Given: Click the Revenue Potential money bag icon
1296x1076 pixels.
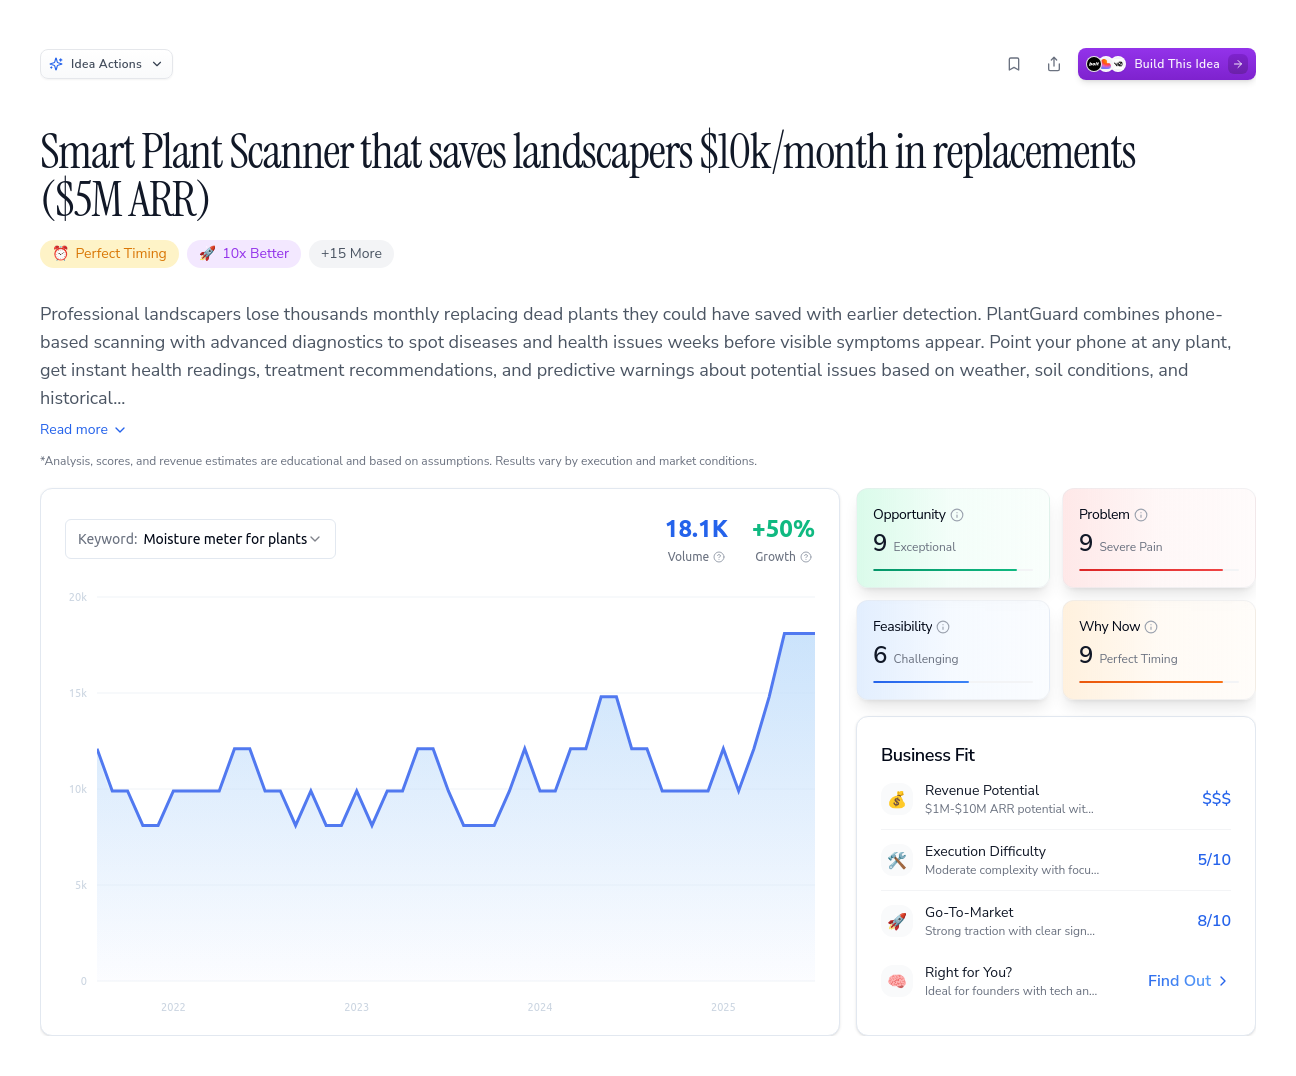Looking at the screenshot, I should pos(897,799).
